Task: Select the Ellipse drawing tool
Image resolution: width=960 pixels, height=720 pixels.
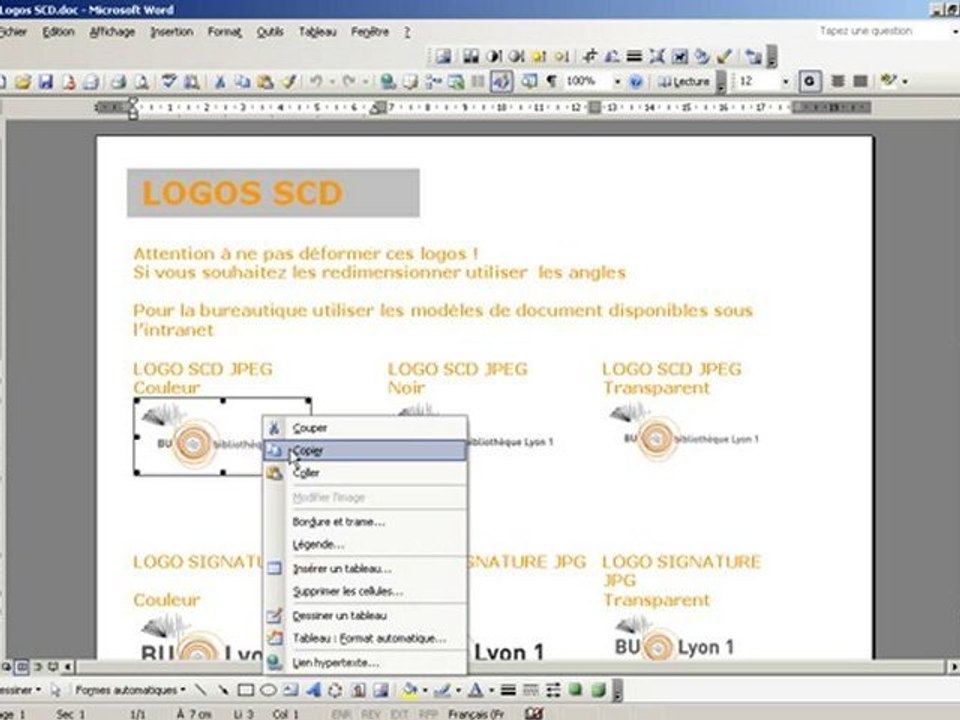Action: [268, 691]
